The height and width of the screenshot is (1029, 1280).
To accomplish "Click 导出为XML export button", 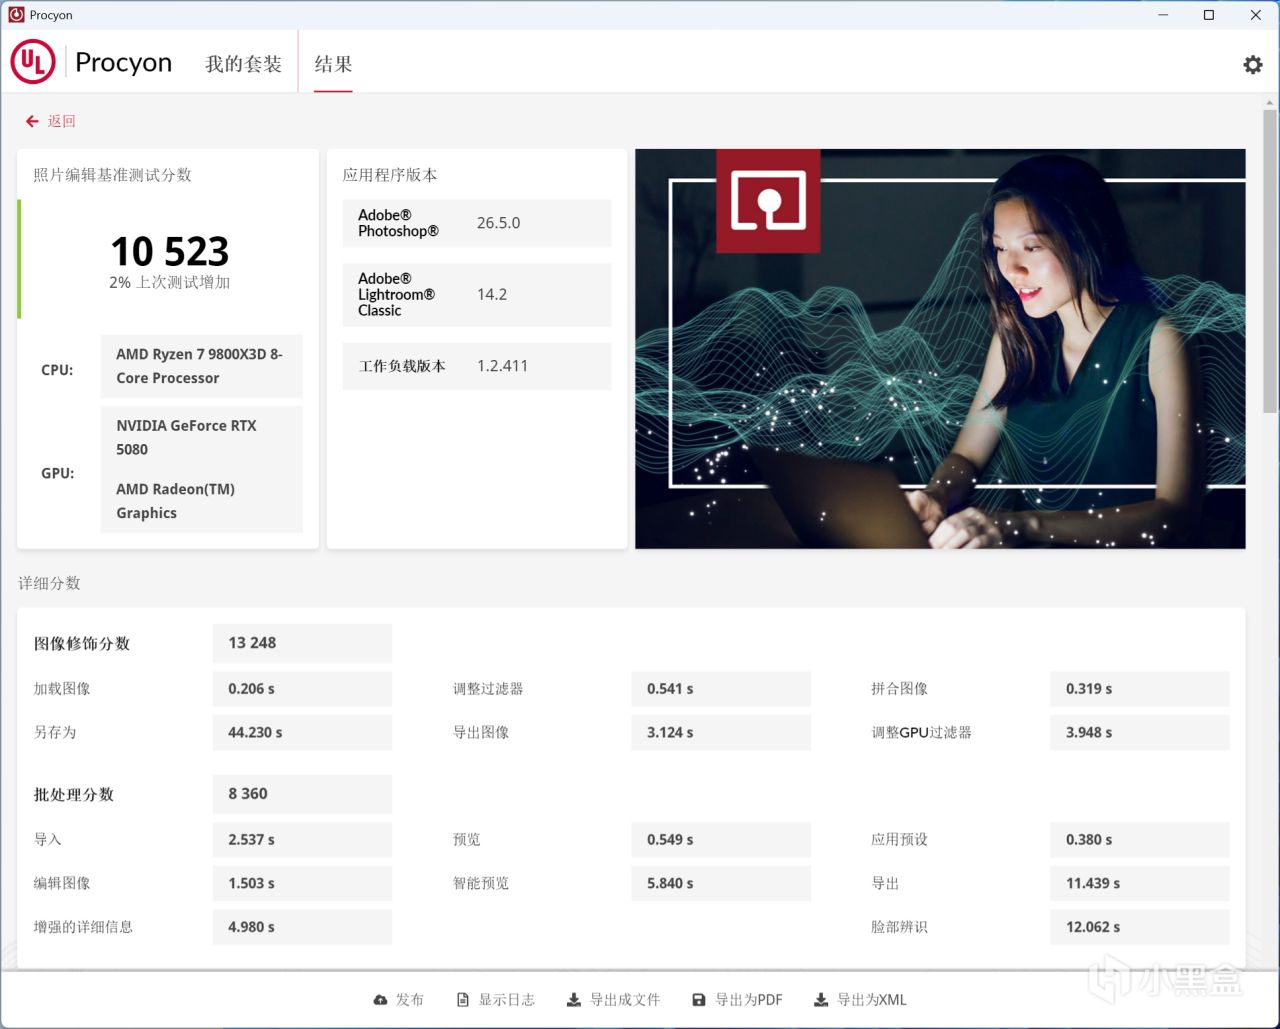I will (860, 1000).
